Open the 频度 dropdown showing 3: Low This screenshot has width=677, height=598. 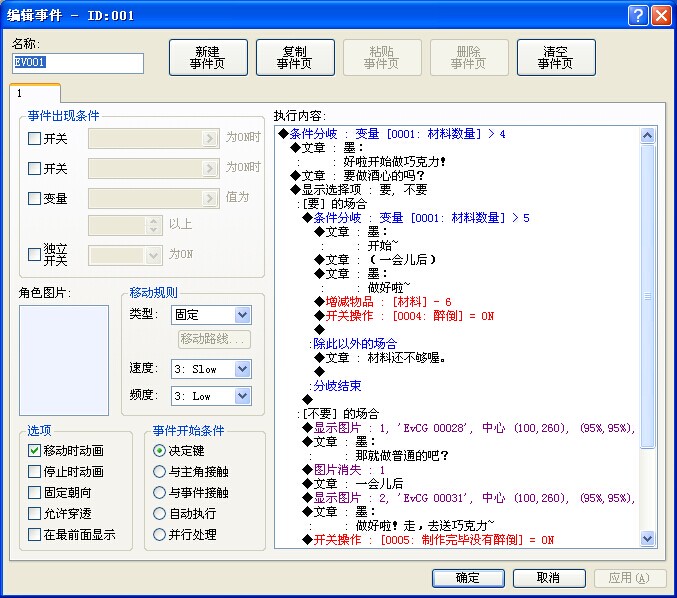pyautogui.click(x=212, y=396)
